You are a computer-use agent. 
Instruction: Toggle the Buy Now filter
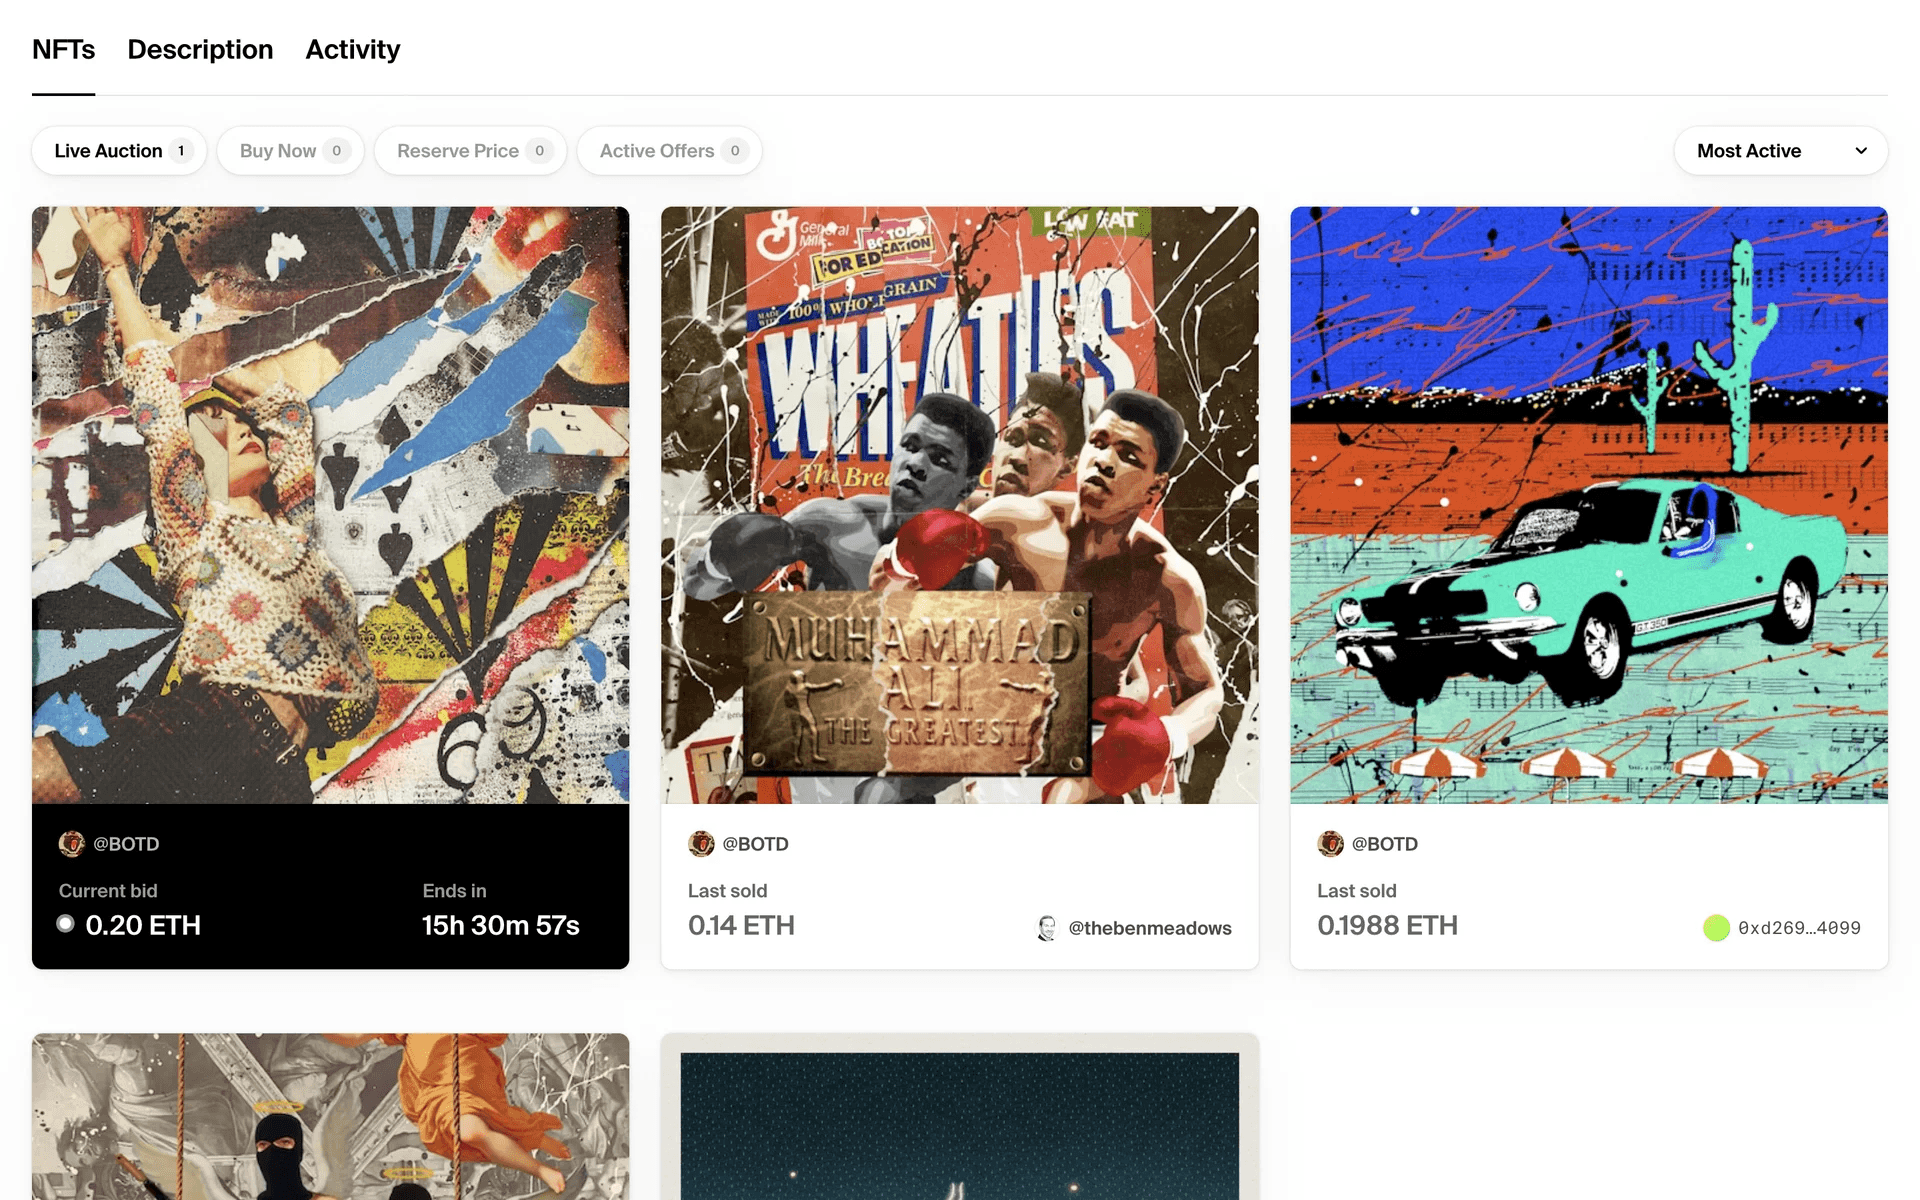tap(290, 151)
